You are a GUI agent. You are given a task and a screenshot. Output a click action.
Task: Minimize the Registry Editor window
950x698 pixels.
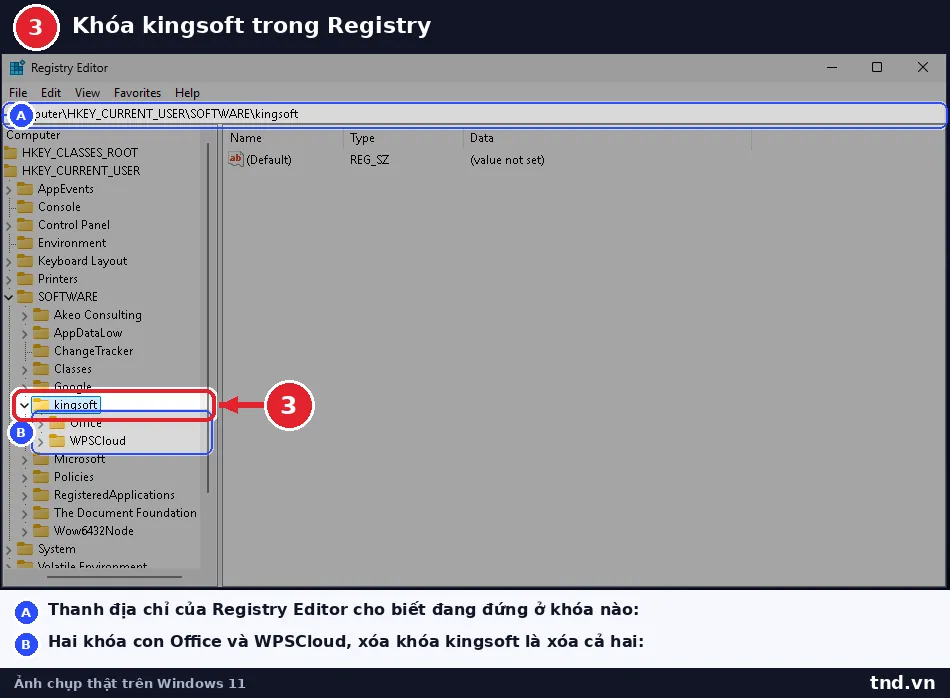(x=832, y=67)
